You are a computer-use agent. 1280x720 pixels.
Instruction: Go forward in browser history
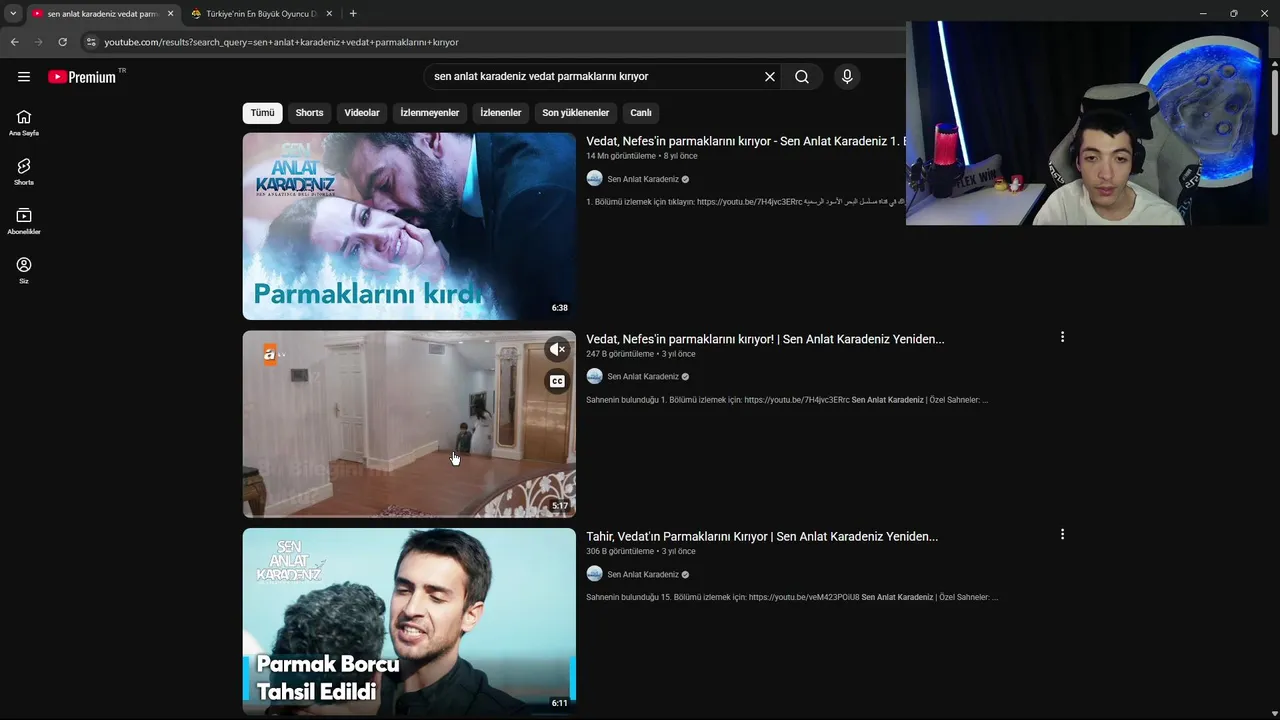tap(38, 42)
